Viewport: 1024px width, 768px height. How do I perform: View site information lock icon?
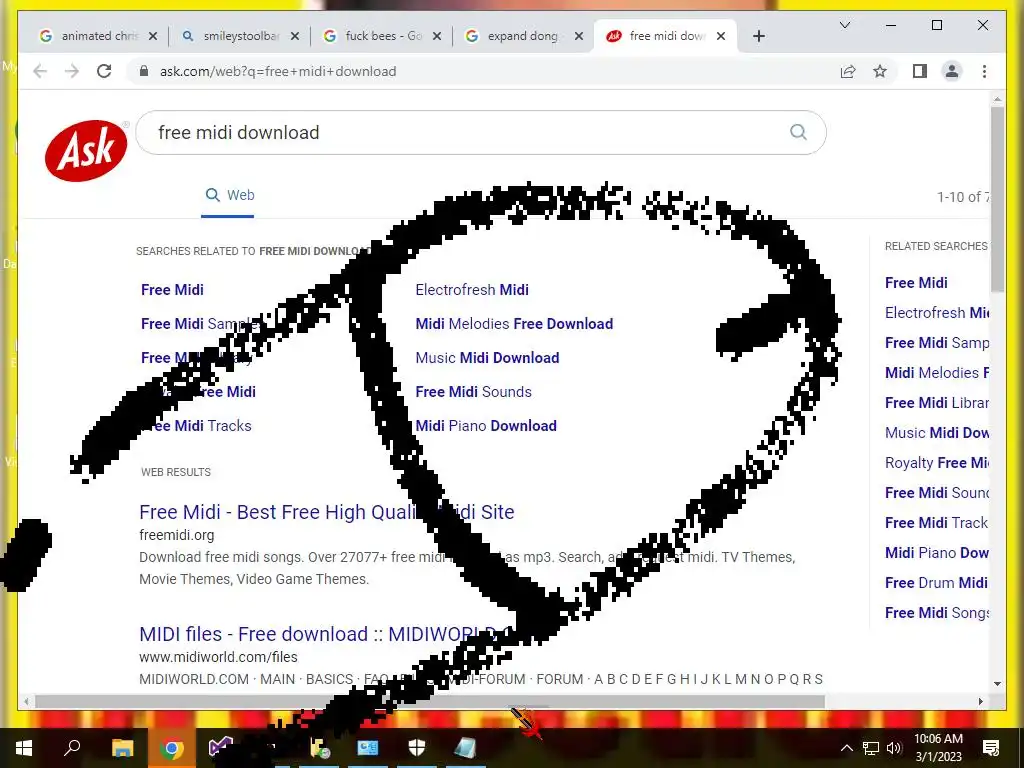pyautogui.click(x=144, y=71)
